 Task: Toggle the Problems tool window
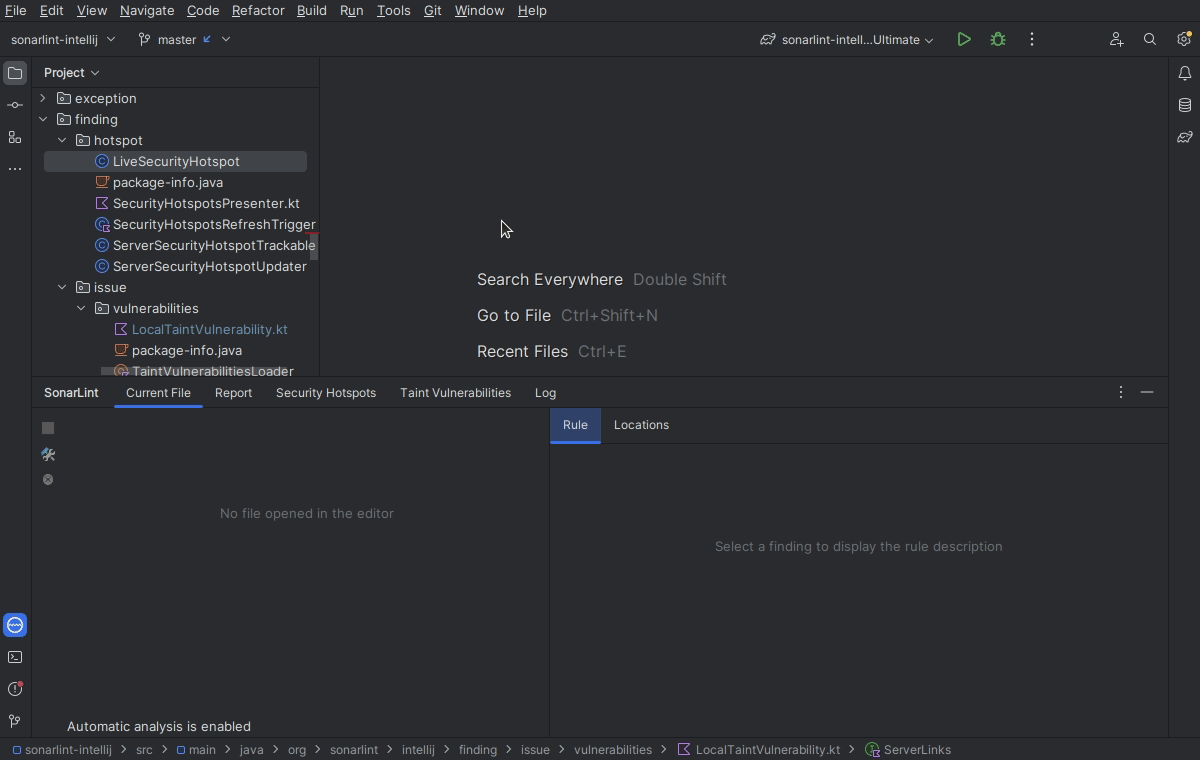(x=15, y=689)
